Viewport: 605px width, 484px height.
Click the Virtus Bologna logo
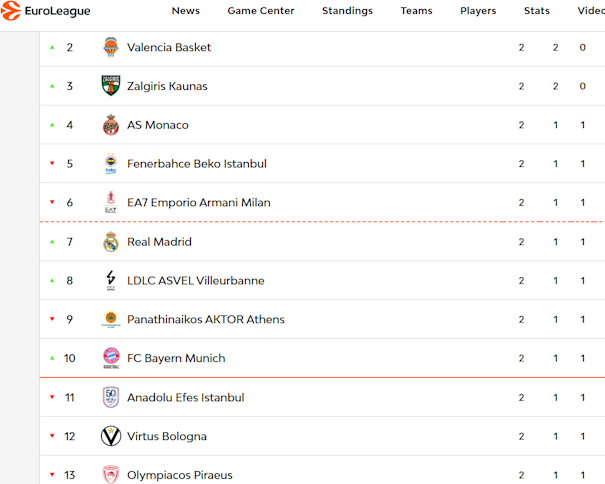click(x=111, y=436)
